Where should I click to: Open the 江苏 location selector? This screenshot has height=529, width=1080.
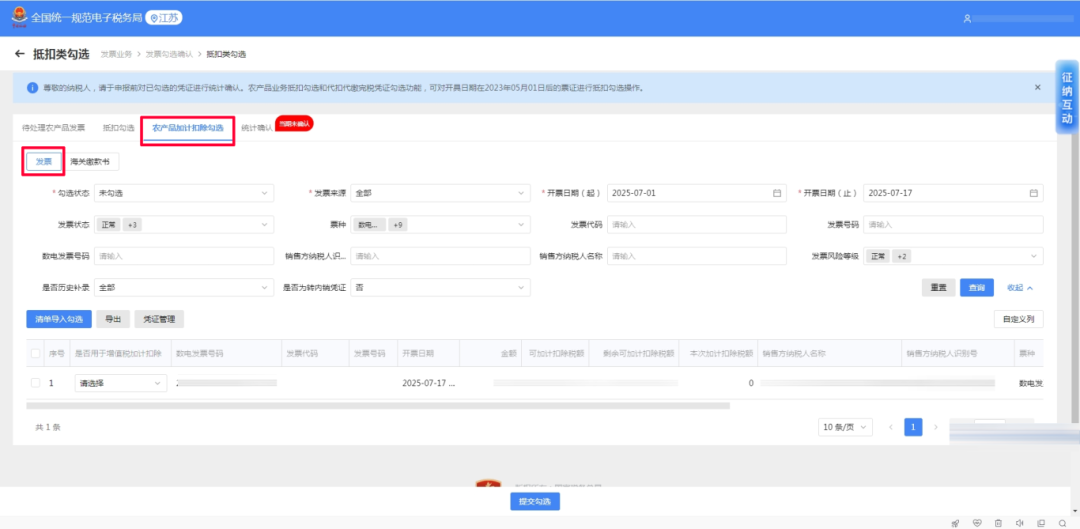pyautogui.click(x=164, y=18)
